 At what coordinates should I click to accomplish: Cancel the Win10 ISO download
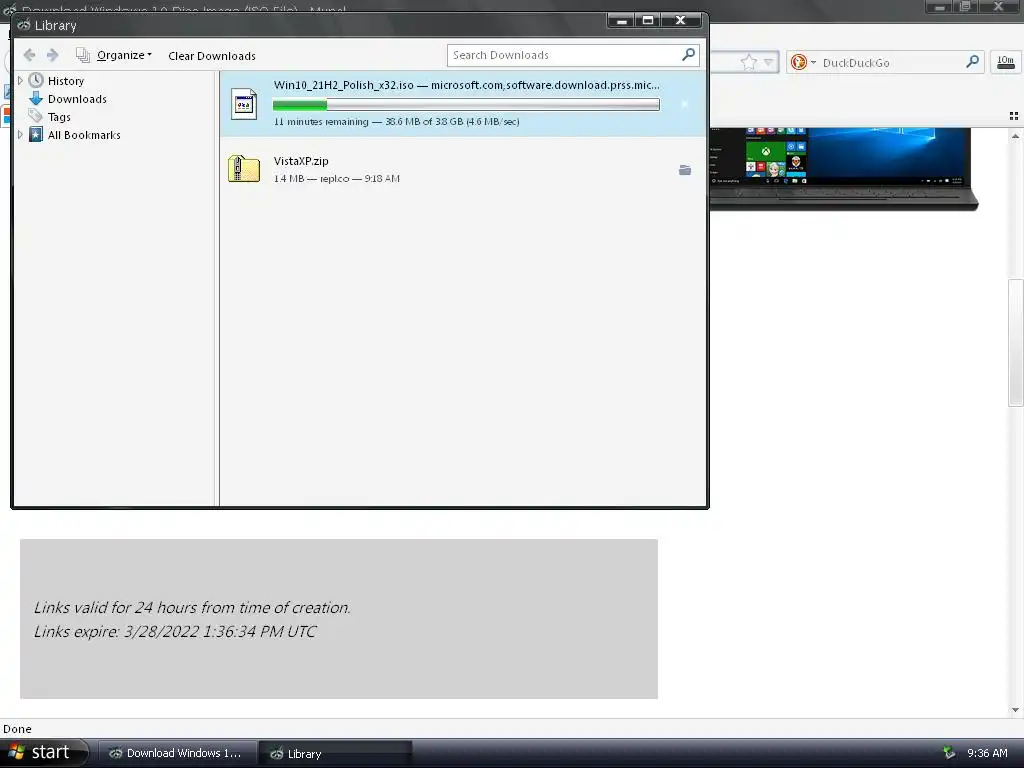click(684, 104)
